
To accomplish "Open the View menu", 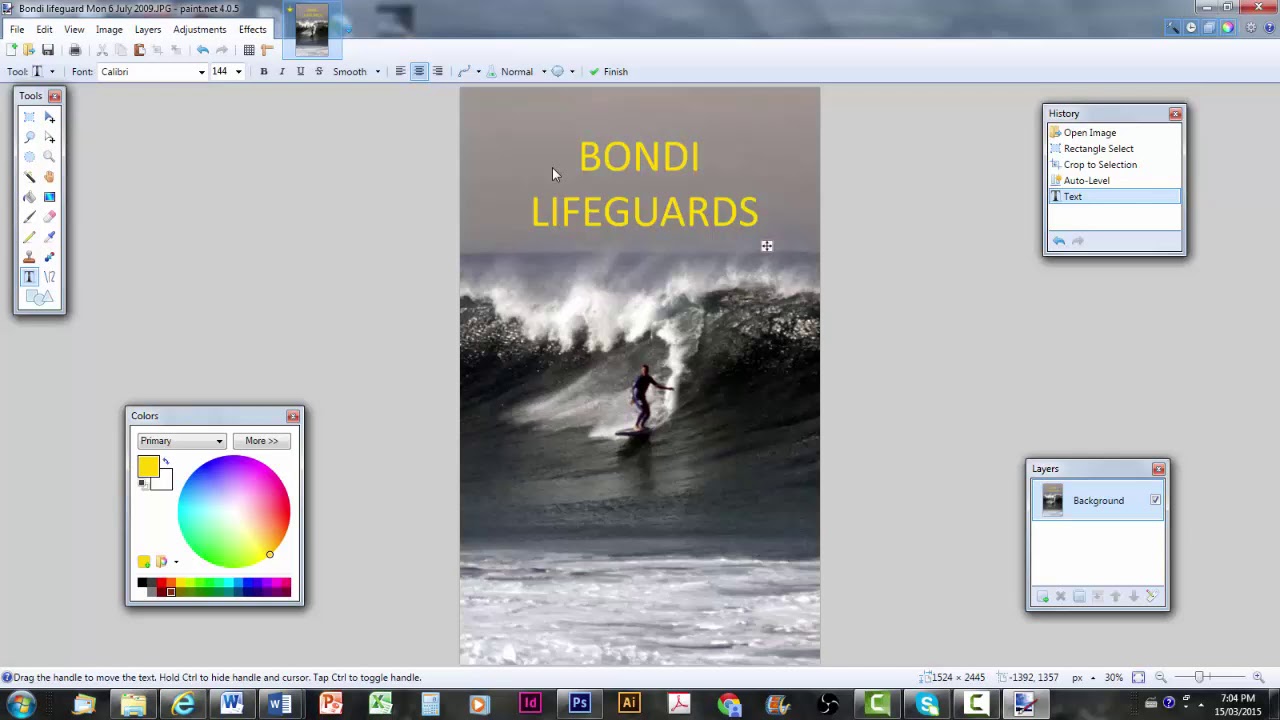I will [74, 30].
